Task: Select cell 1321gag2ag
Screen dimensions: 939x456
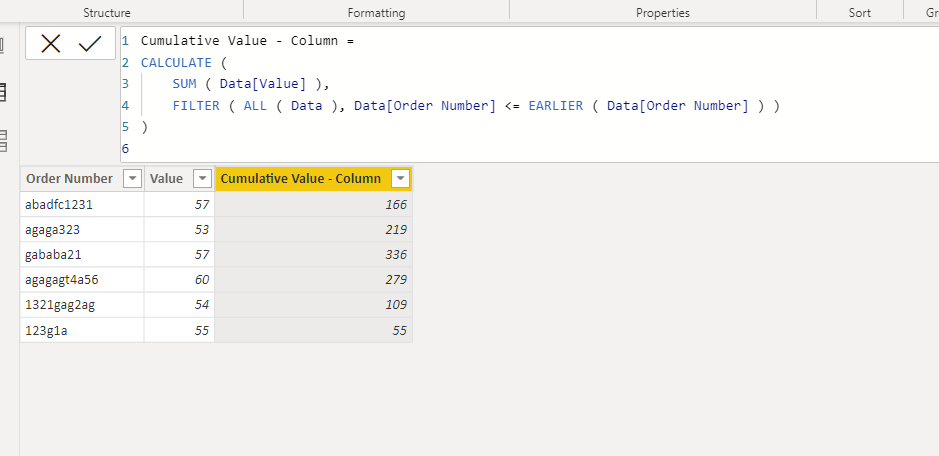Action: (82, 305)
